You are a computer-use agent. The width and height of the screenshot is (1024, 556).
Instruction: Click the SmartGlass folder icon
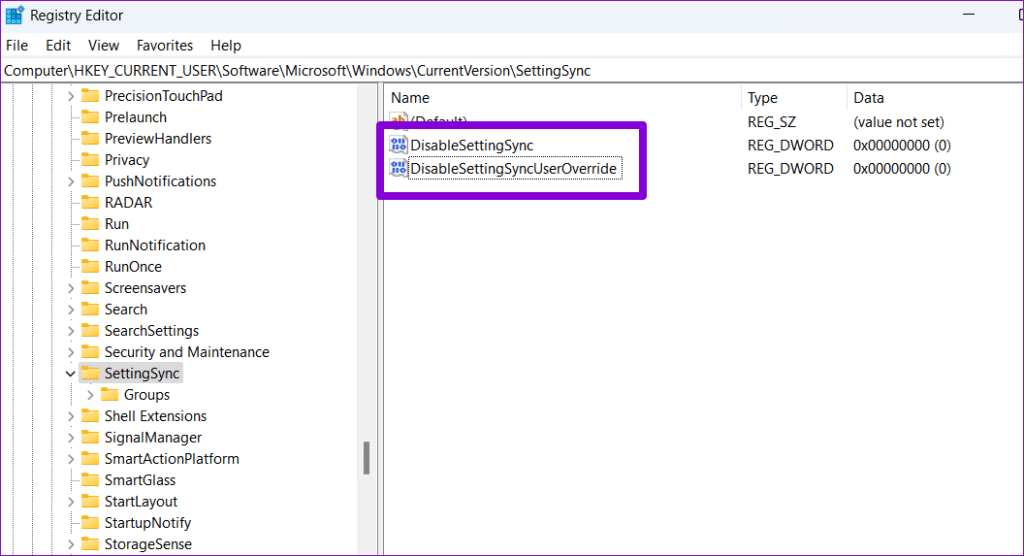click(x=90, y=480)
